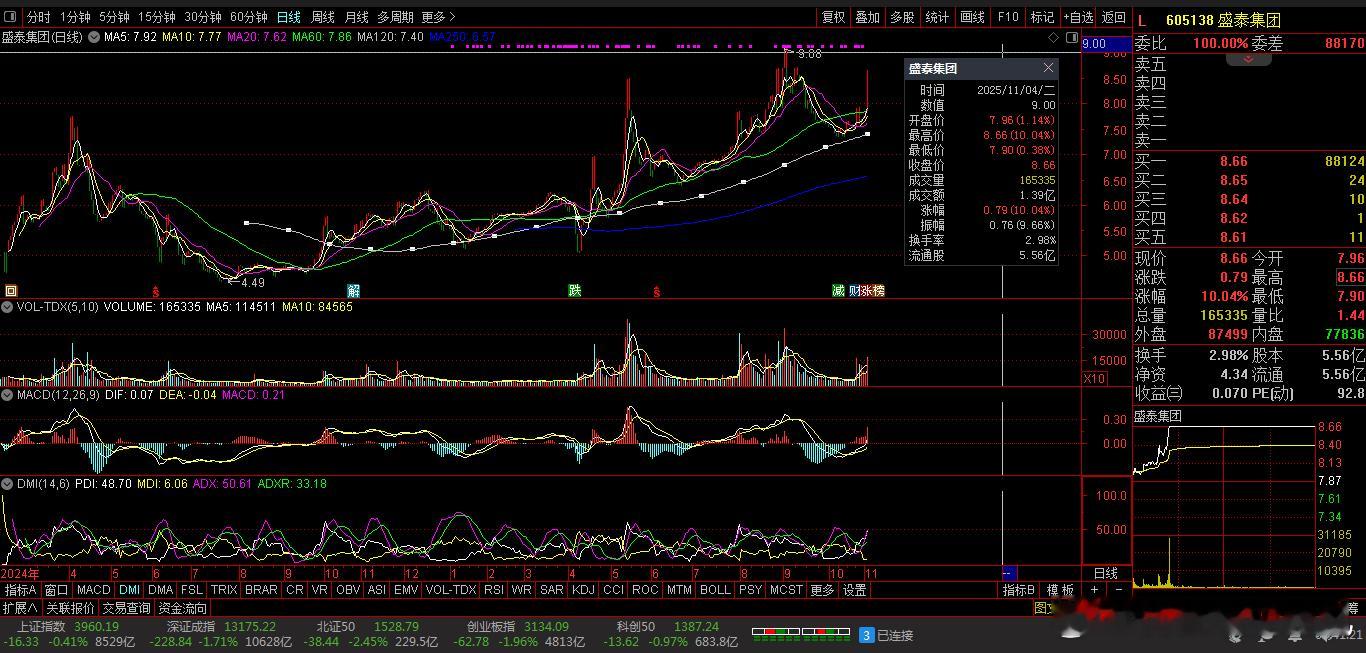Select the VOL-TDX indicator tab
1366x653 pixels.
[451, 591]
